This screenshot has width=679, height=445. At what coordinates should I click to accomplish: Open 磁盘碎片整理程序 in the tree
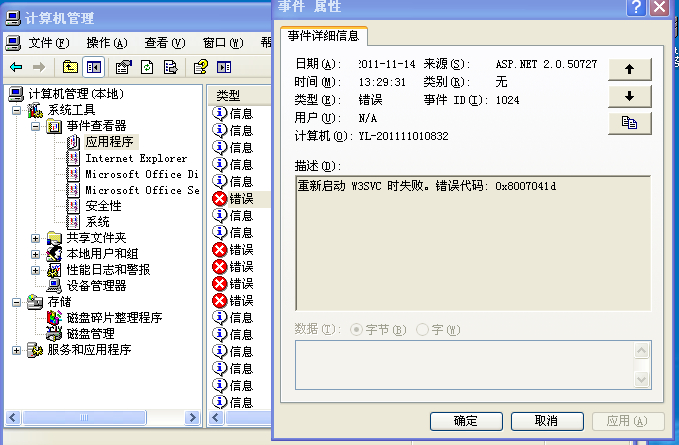(114, 318)
